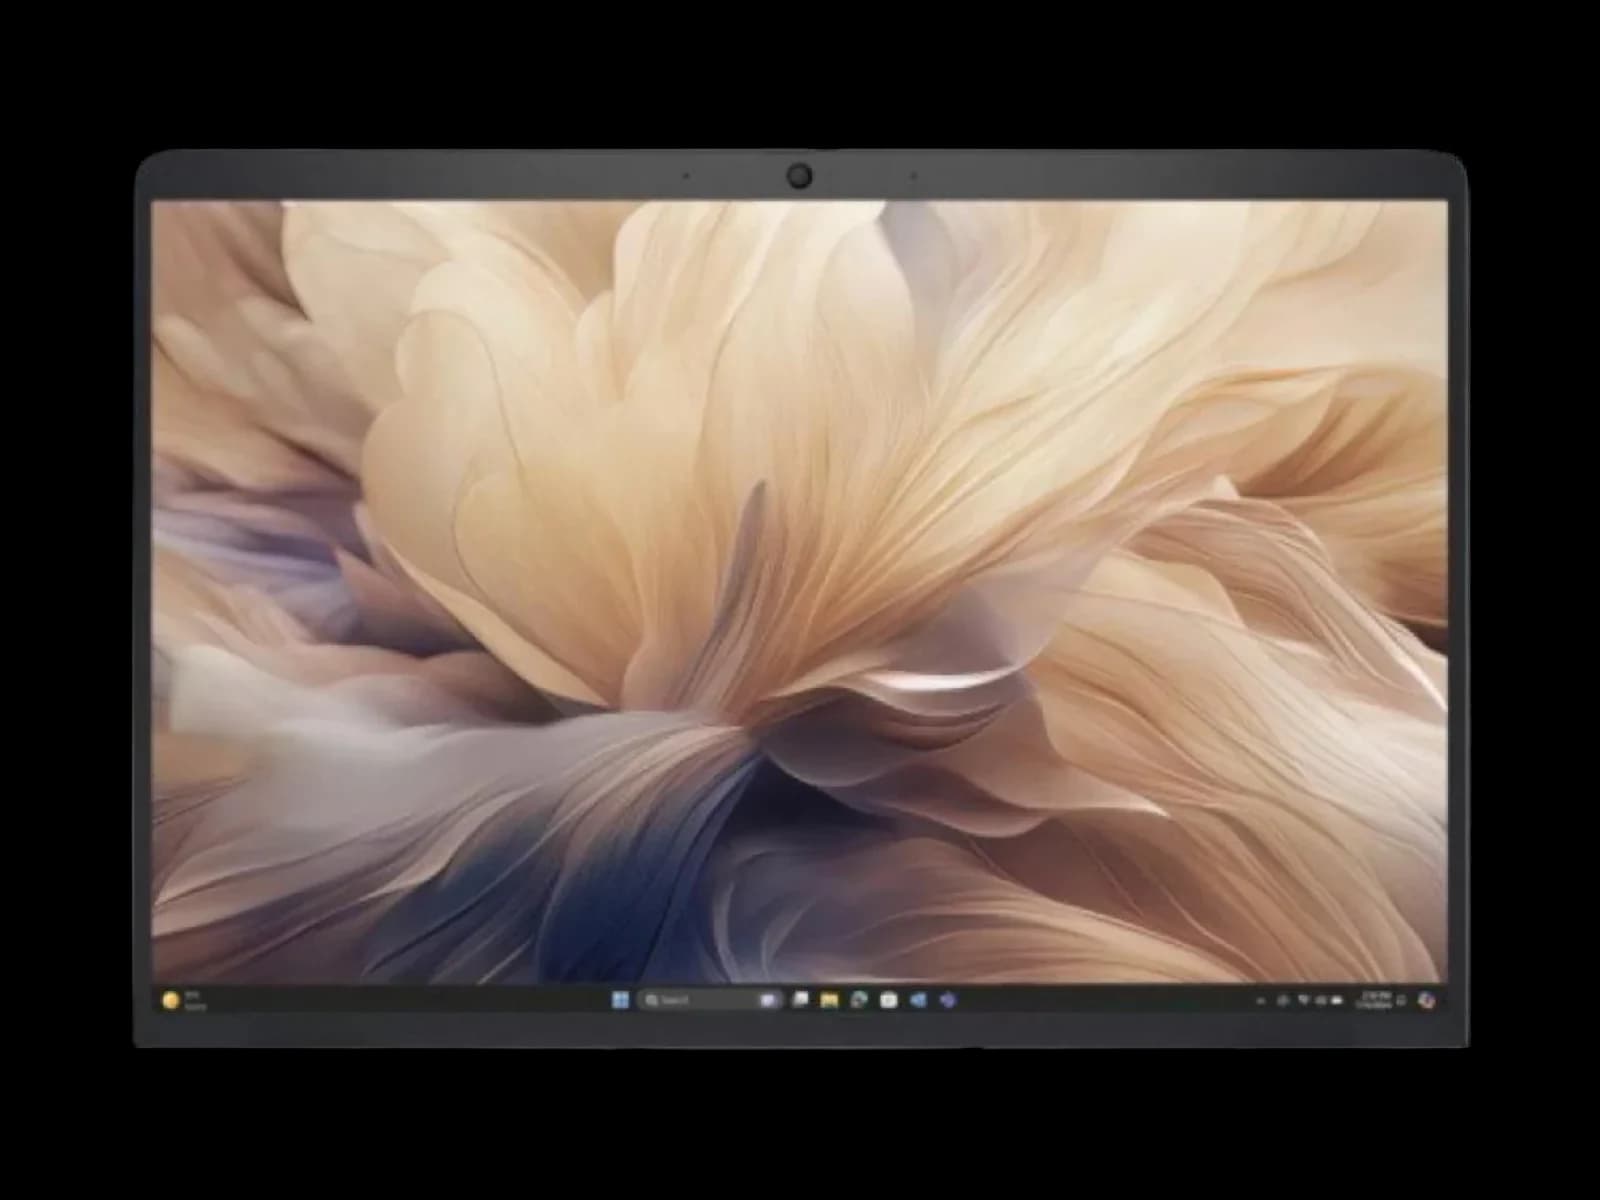Open the notifications bell icon

tap(1401, 1001)
